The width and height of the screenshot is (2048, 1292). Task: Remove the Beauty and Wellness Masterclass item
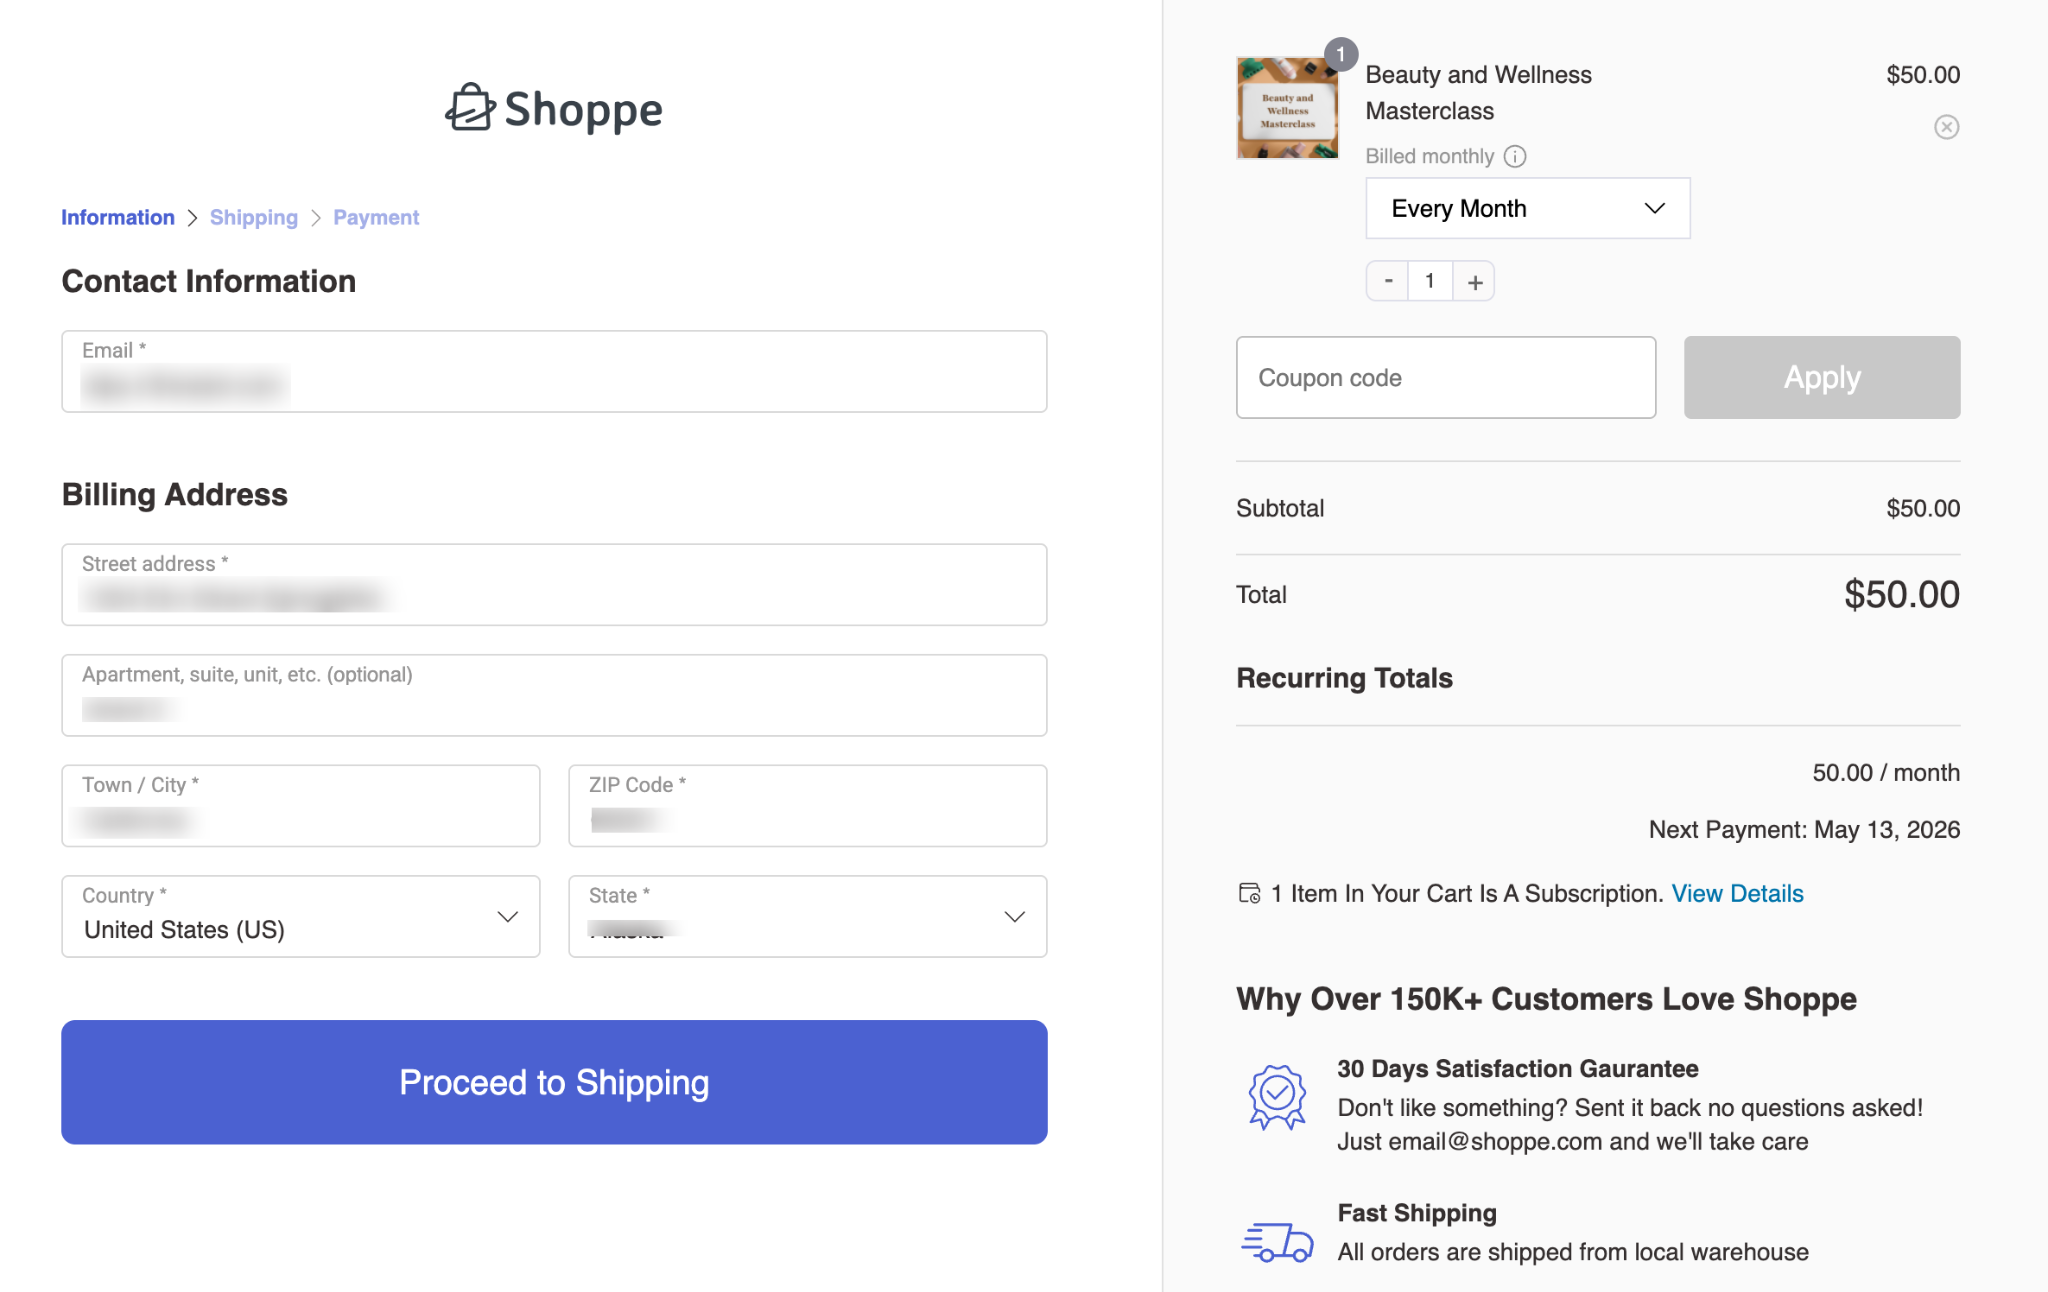tap(1946, 127)
